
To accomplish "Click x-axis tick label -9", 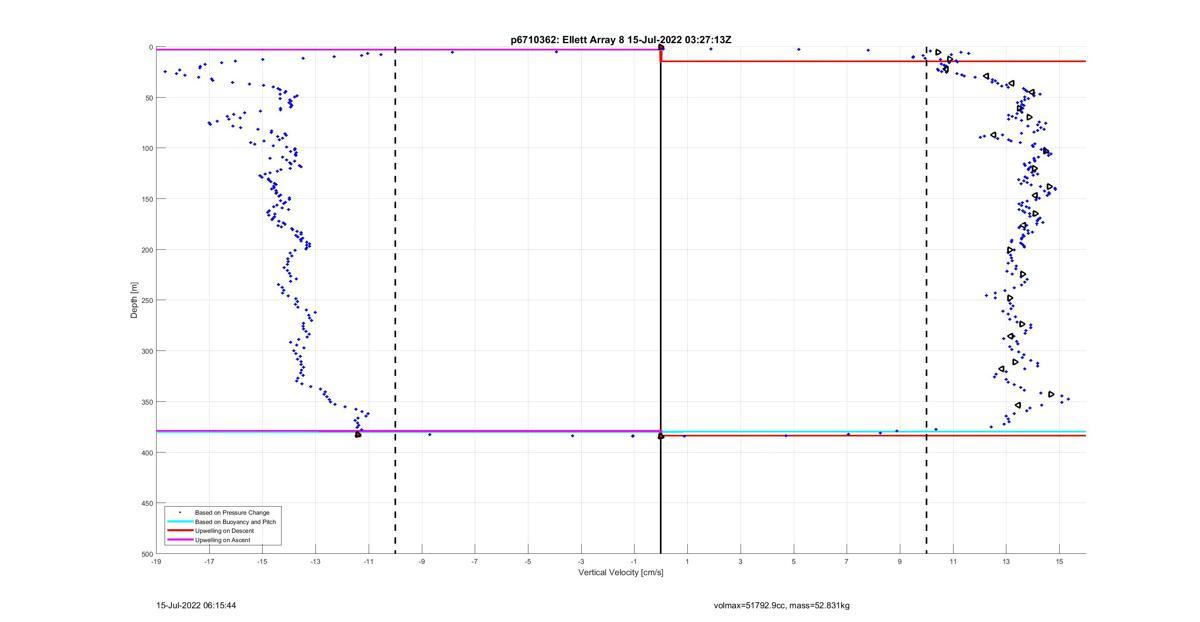I will 422,561.
